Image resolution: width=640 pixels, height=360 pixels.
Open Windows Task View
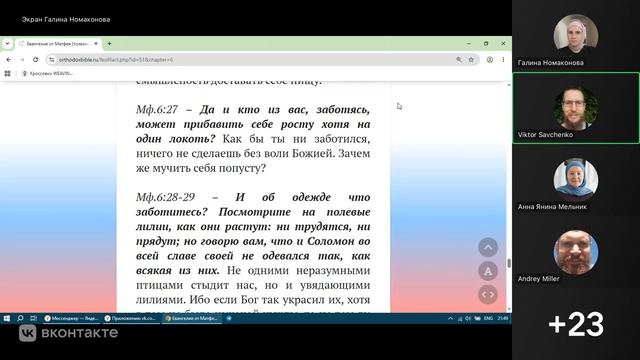pos(33,318)
